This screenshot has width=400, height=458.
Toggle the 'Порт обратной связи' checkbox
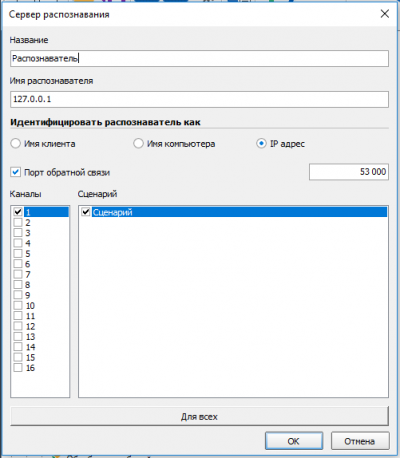[15, 172]
